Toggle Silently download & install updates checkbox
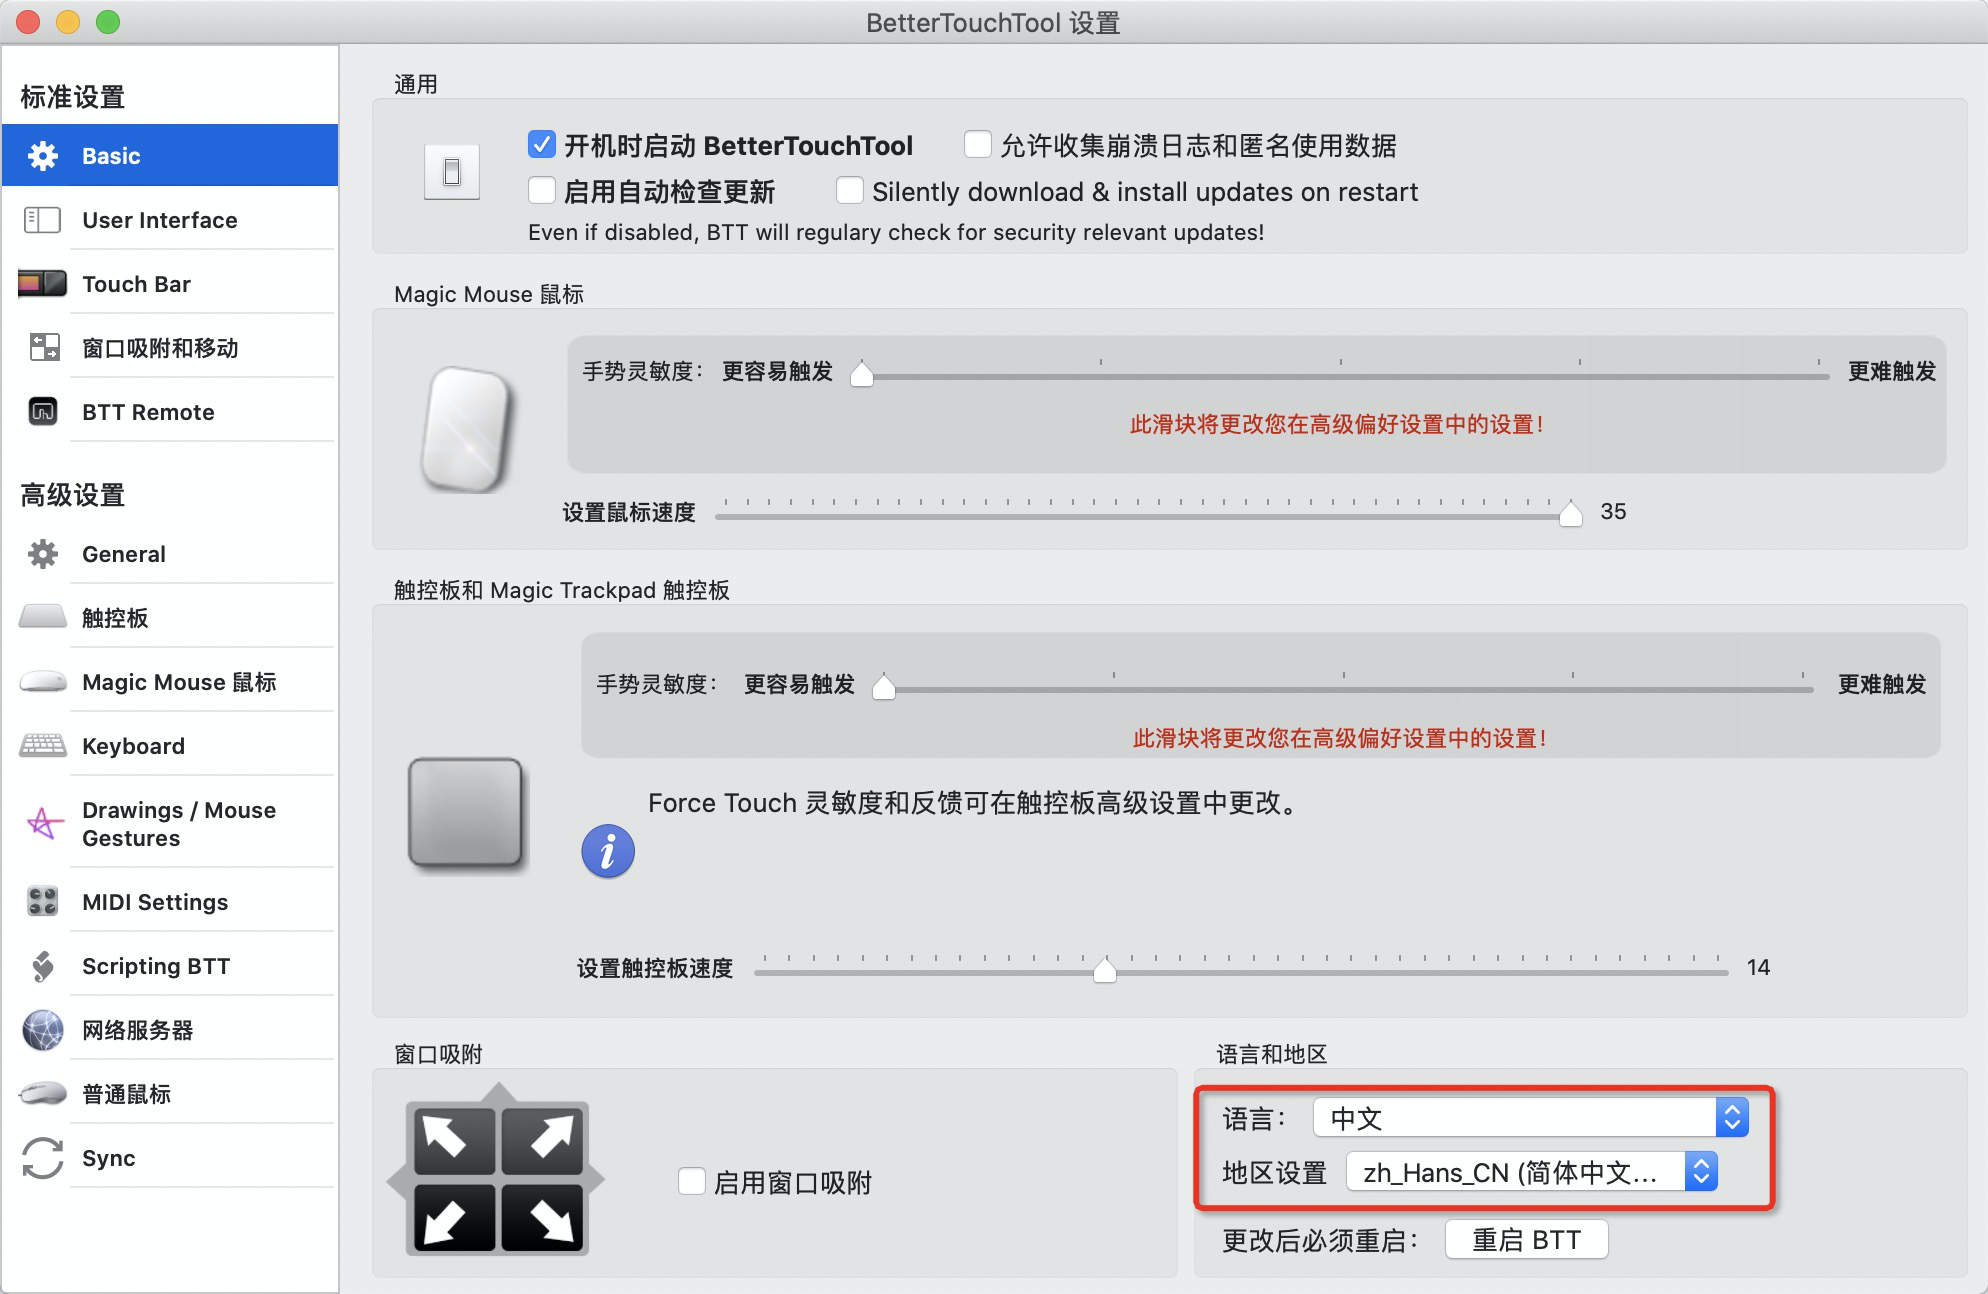Image resolution: width=1988 pixels, height=1294 pixels. pyautogui.click(x=849, y=190)
